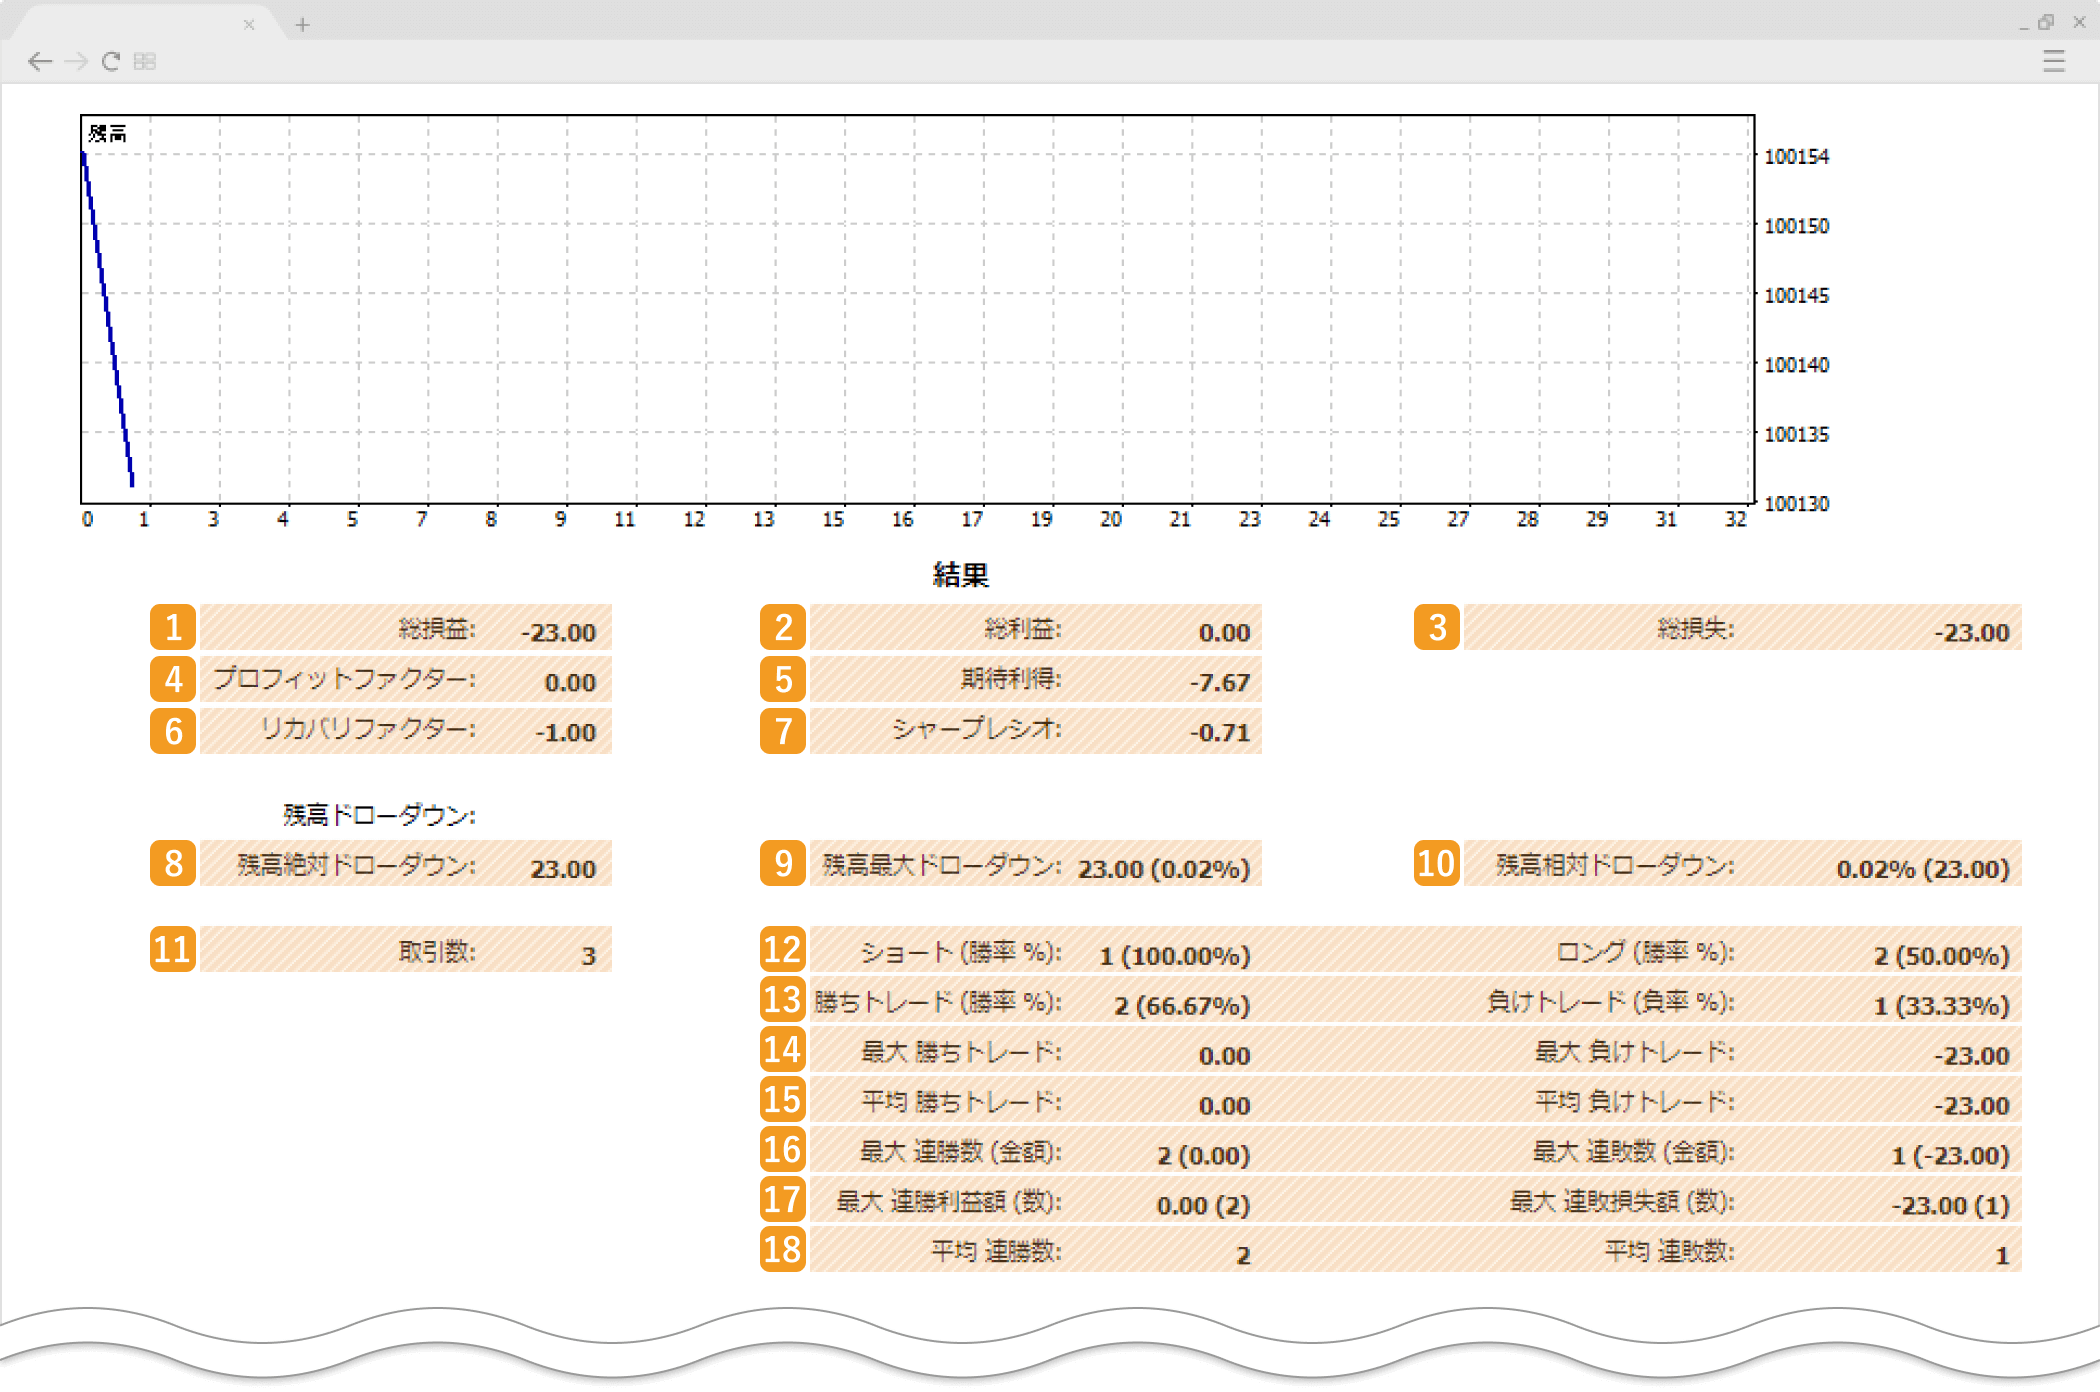
Task: Click the 残高絶対ドローダウン label
Action: coord(356,865)
